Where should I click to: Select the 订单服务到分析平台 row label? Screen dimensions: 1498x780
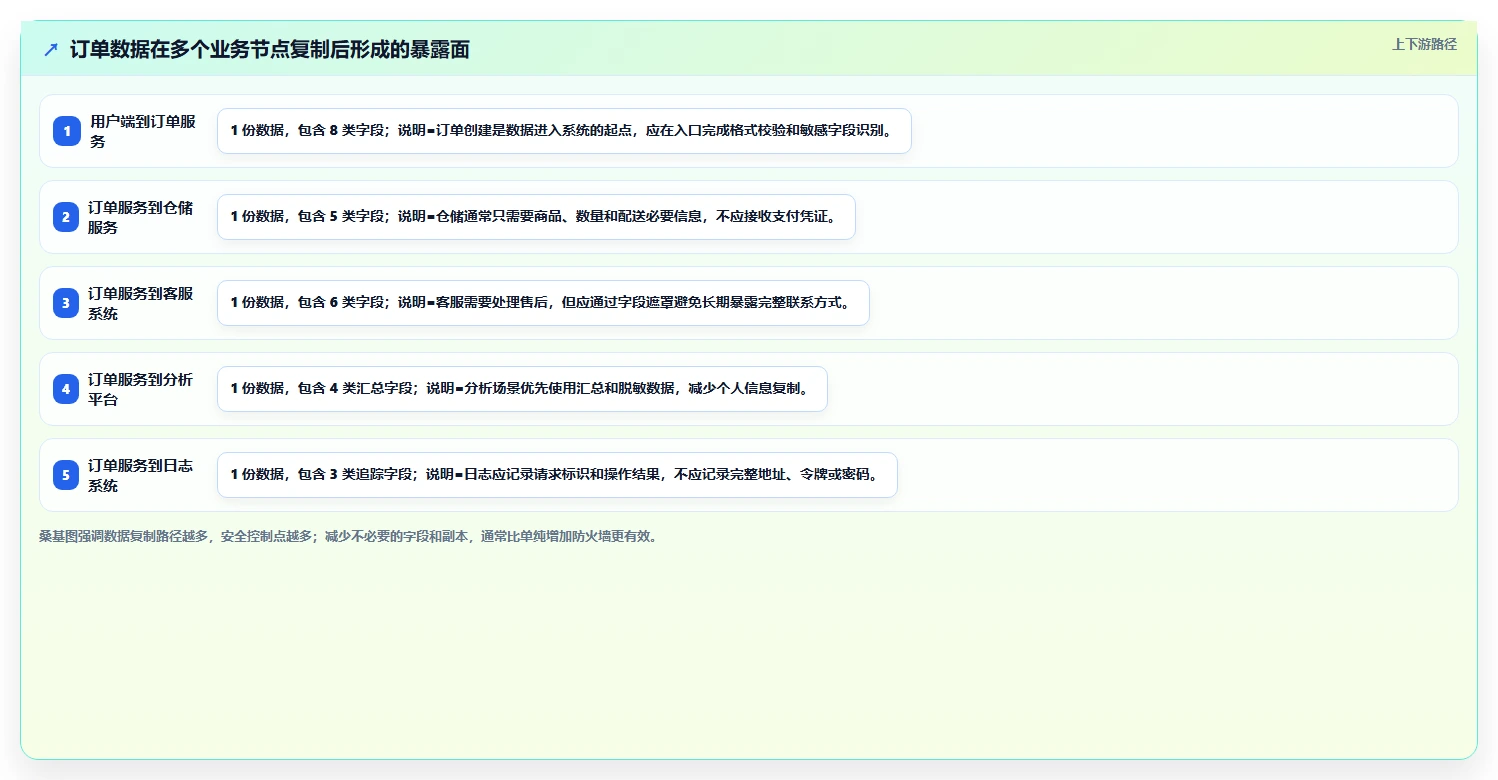141,389
